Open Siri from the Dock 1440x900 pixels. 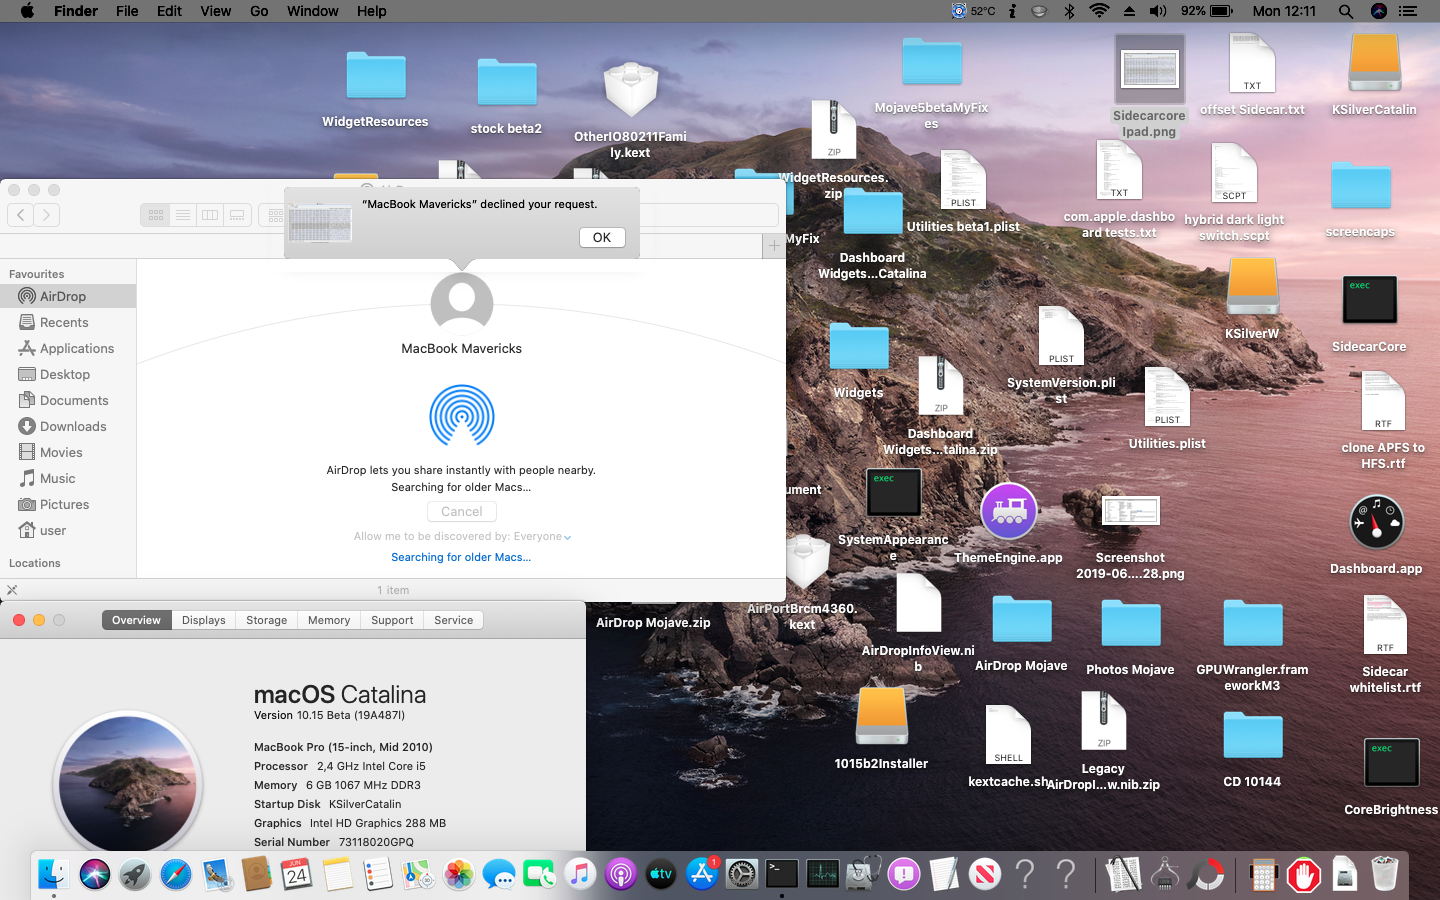95,874
